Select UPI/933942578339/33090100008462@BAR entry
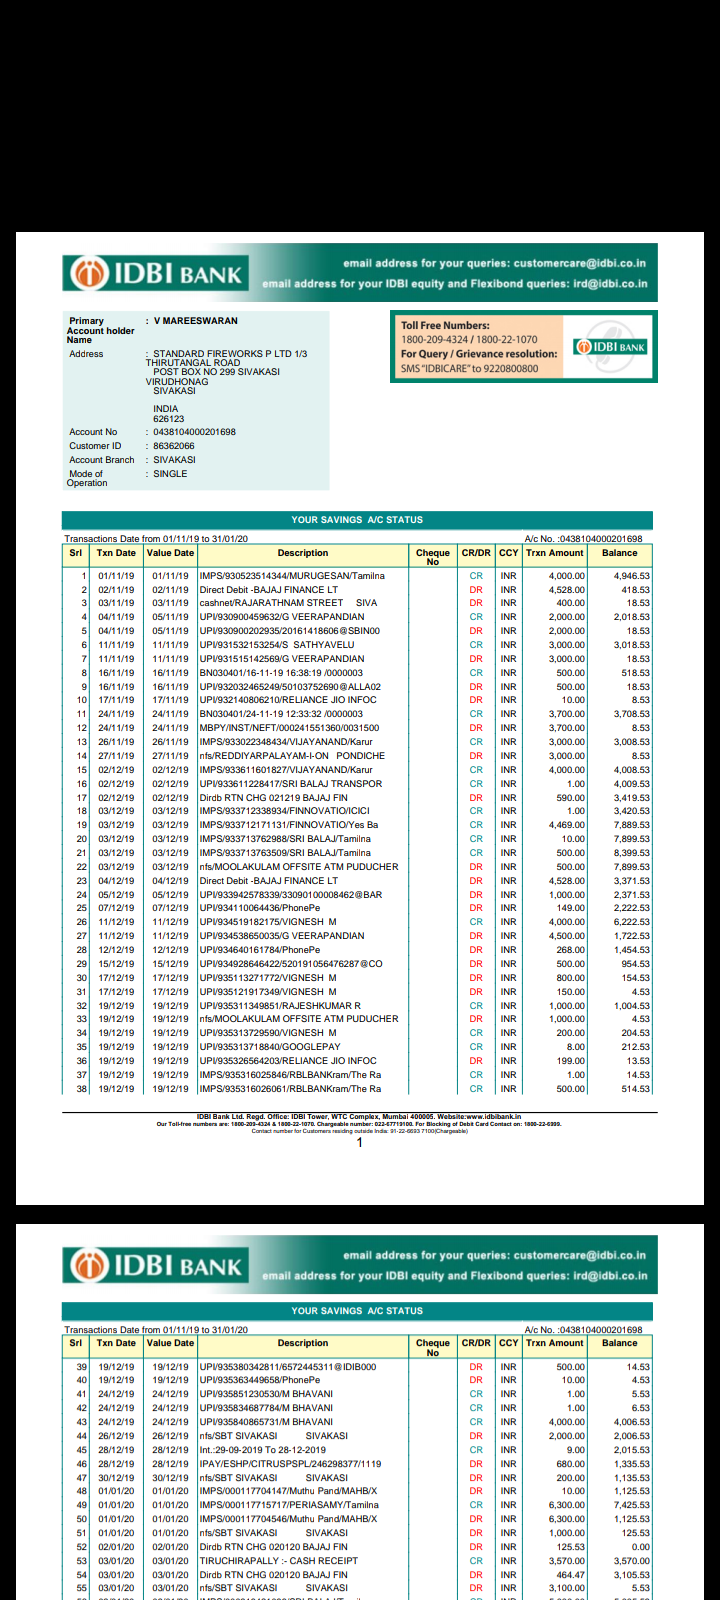The height and width of the screenshot is (1600, 720). [291, 895]
